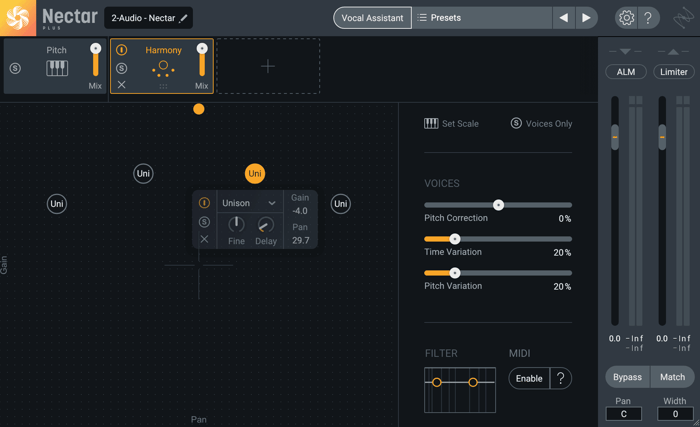
Task: Click the input gain 0.0 readout
Action: point(615,339)
